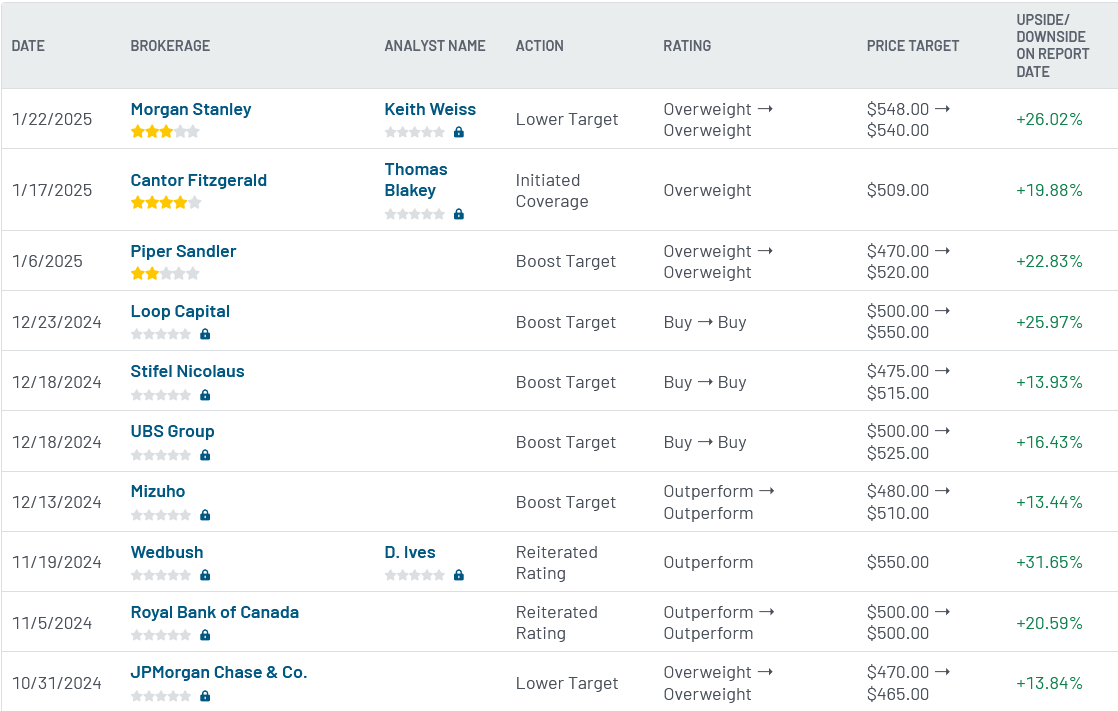1118x711 pixels.
Task: Click the lock icon under Stifel Nicolaus
Action: pyautogui.click(x=205, y=395)
